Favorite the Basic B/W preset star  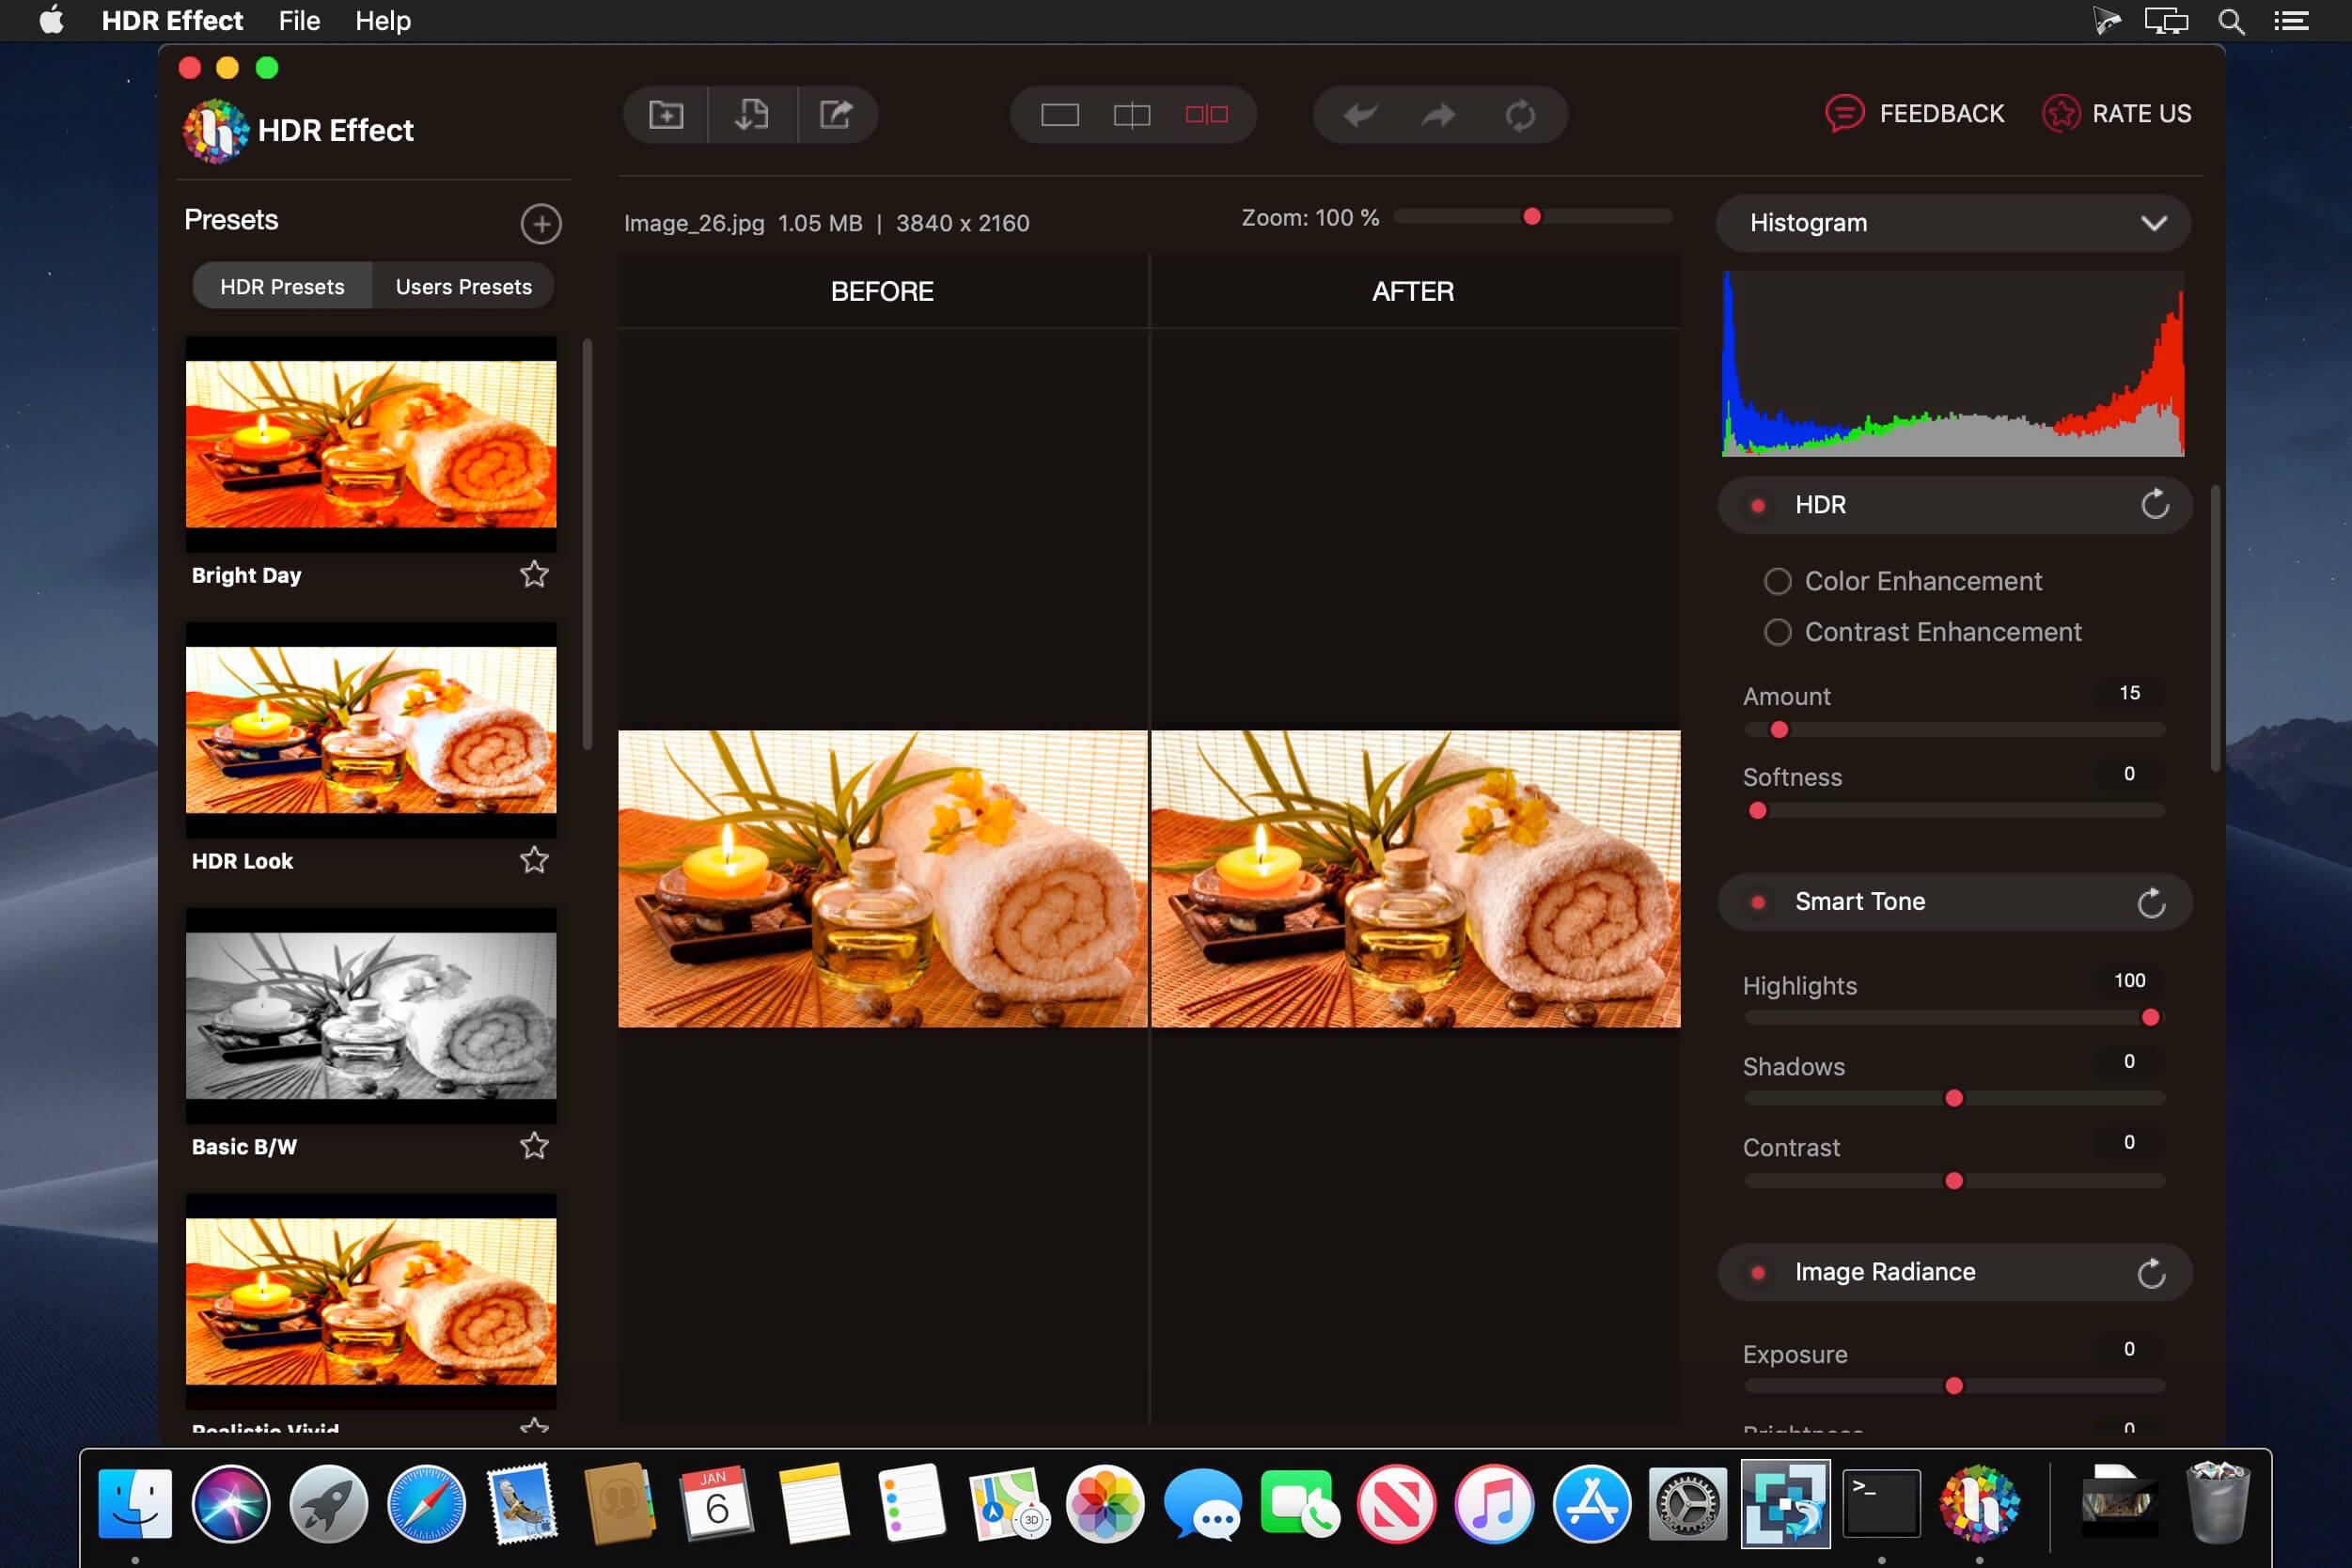[x=534, y=1146]
